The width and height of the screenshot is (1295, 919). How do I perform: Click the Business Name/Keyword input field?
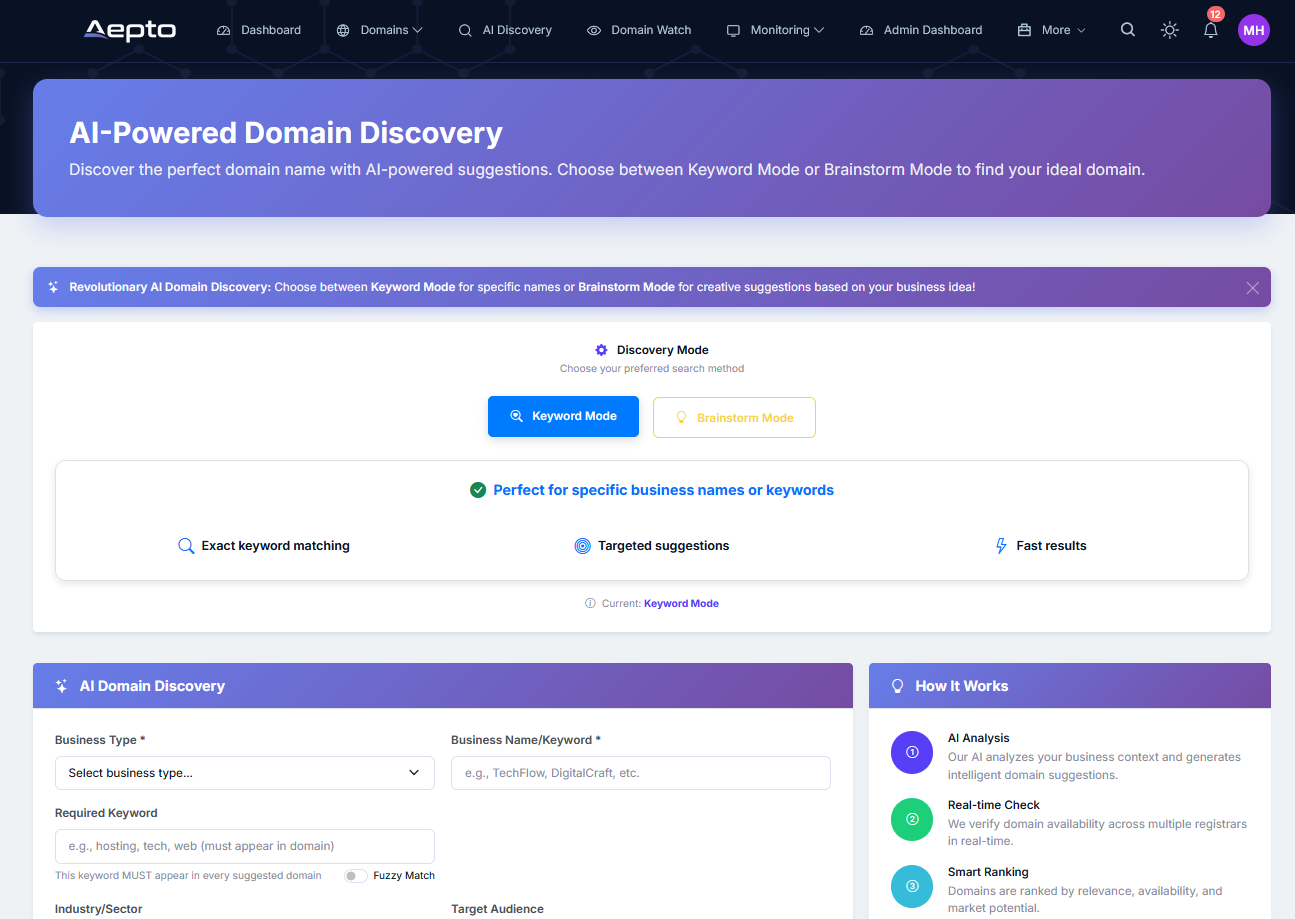pyautogui.click(x=640, y=772)
